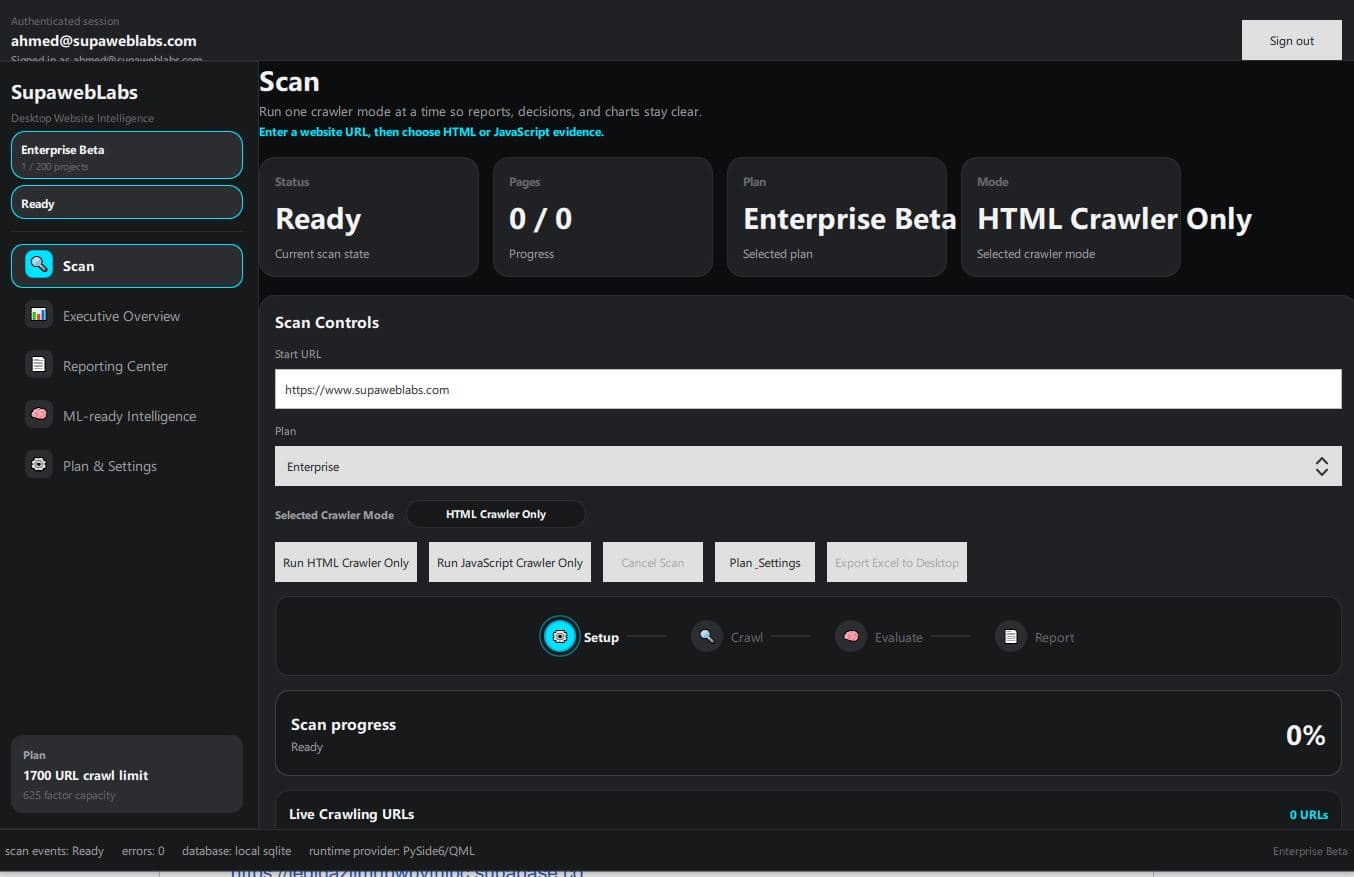Select the Evaluate step brain icon

(x=851, y=636)
